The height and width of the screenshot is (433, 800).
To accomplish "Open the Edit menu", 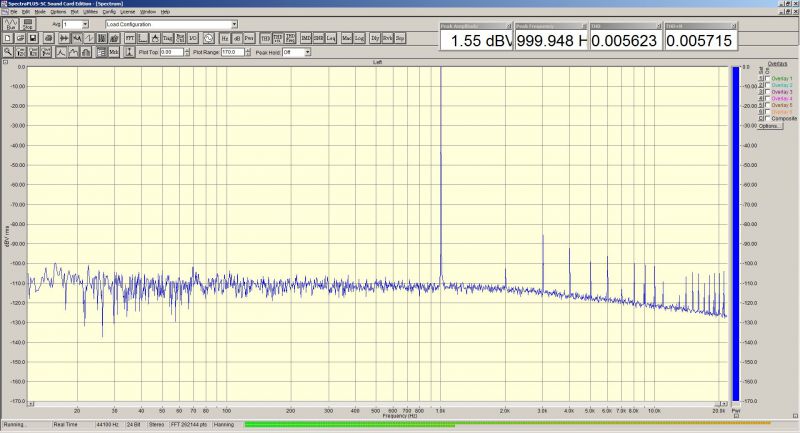I will [x=26, y=11].
